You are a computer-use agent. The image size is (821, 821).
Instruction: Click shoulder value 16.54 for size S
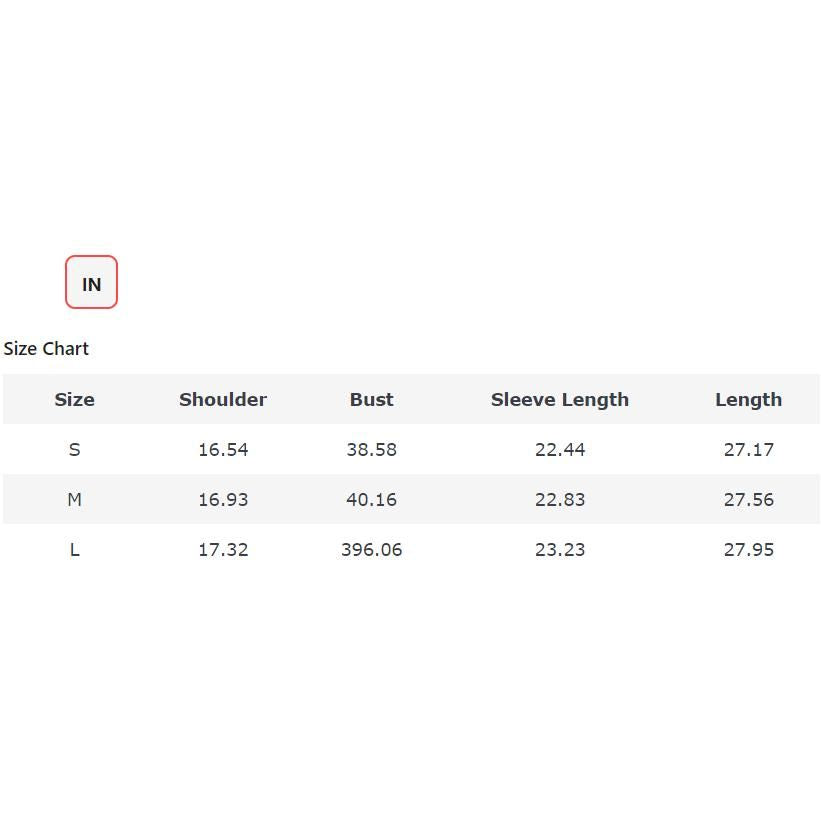(223, 450)
